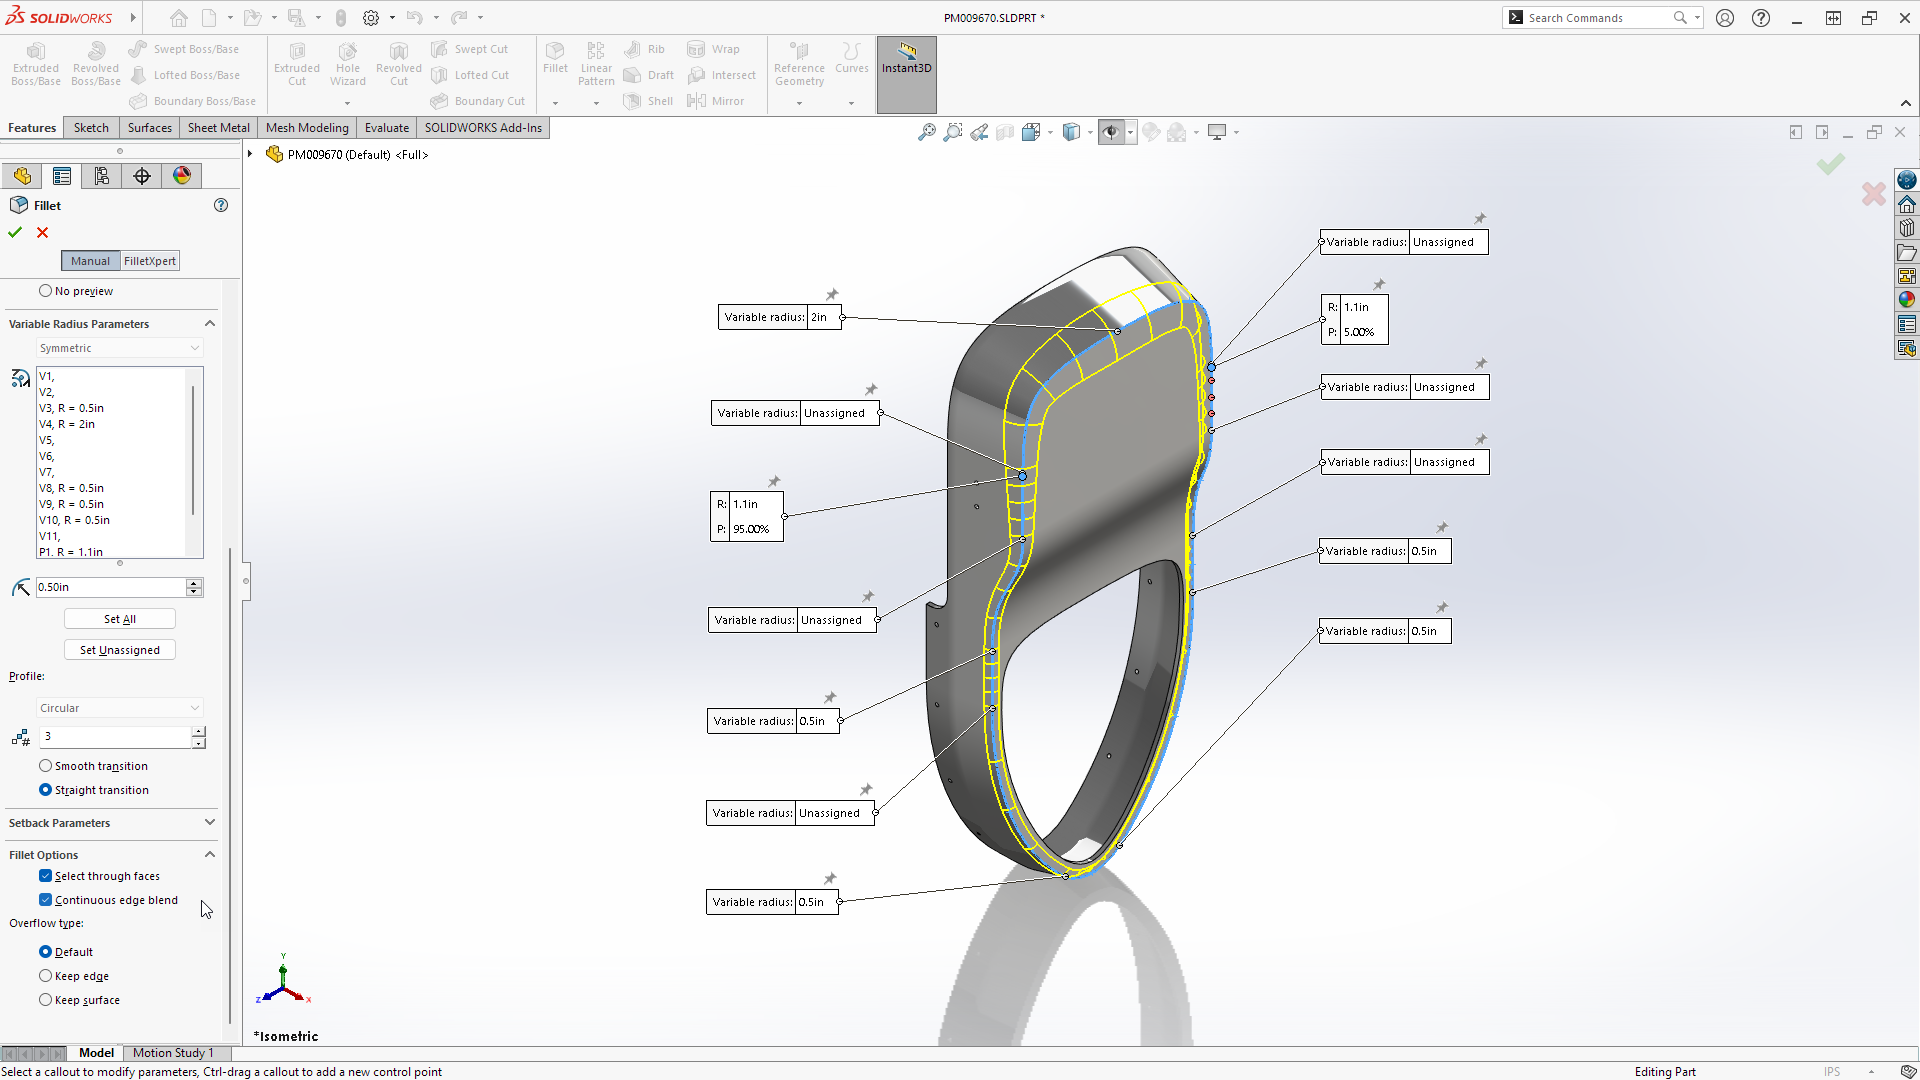Click the Set Unassigned button
The image size is (1920, 1080).
(119, 649)
